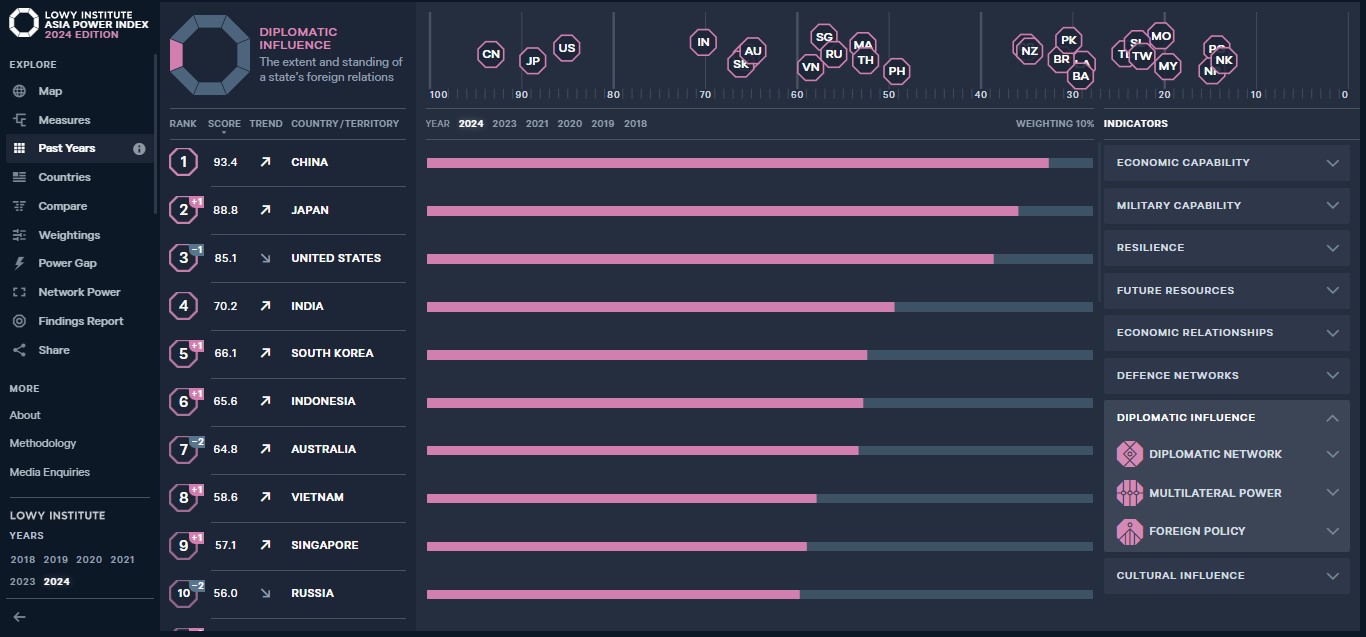Screen dimensions: 1366x637
Task: Open the 2021 edition in sidebar years
Action: [122, 560]
